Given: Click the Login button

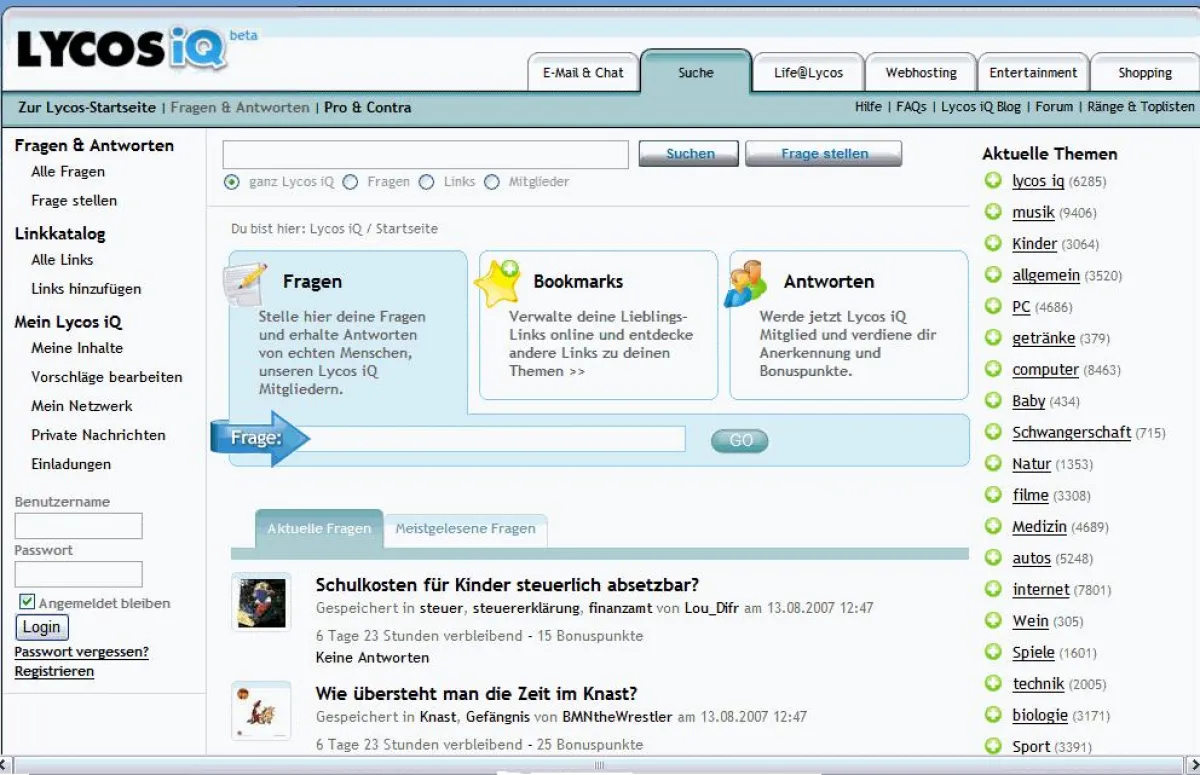Looking at the screenshot, I should [x=42, y=627].
